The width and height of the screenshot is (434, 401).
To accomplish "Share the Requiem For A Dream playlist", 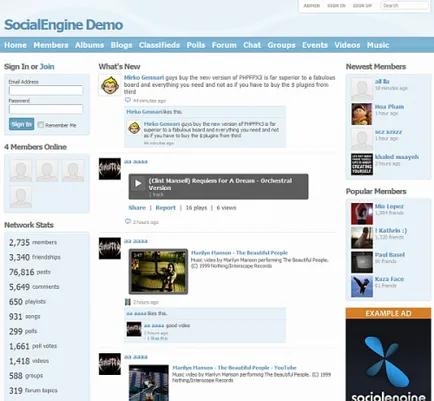I will (x=137, y=208).
